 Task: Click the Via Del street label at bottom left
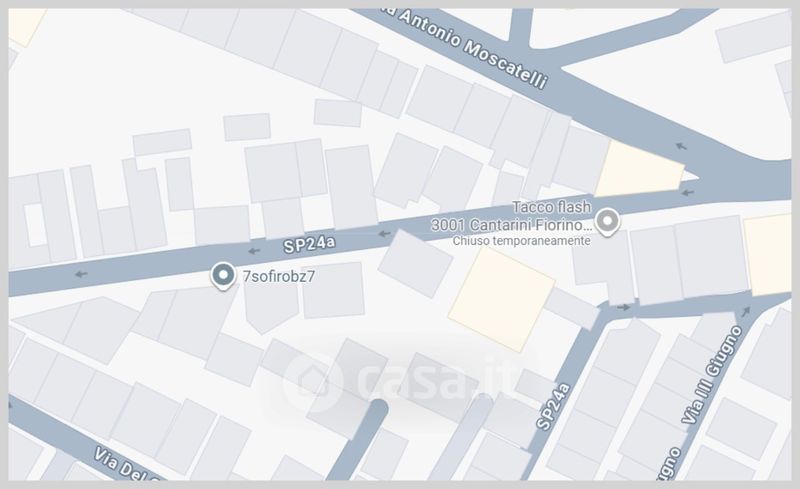coord(130,464)
